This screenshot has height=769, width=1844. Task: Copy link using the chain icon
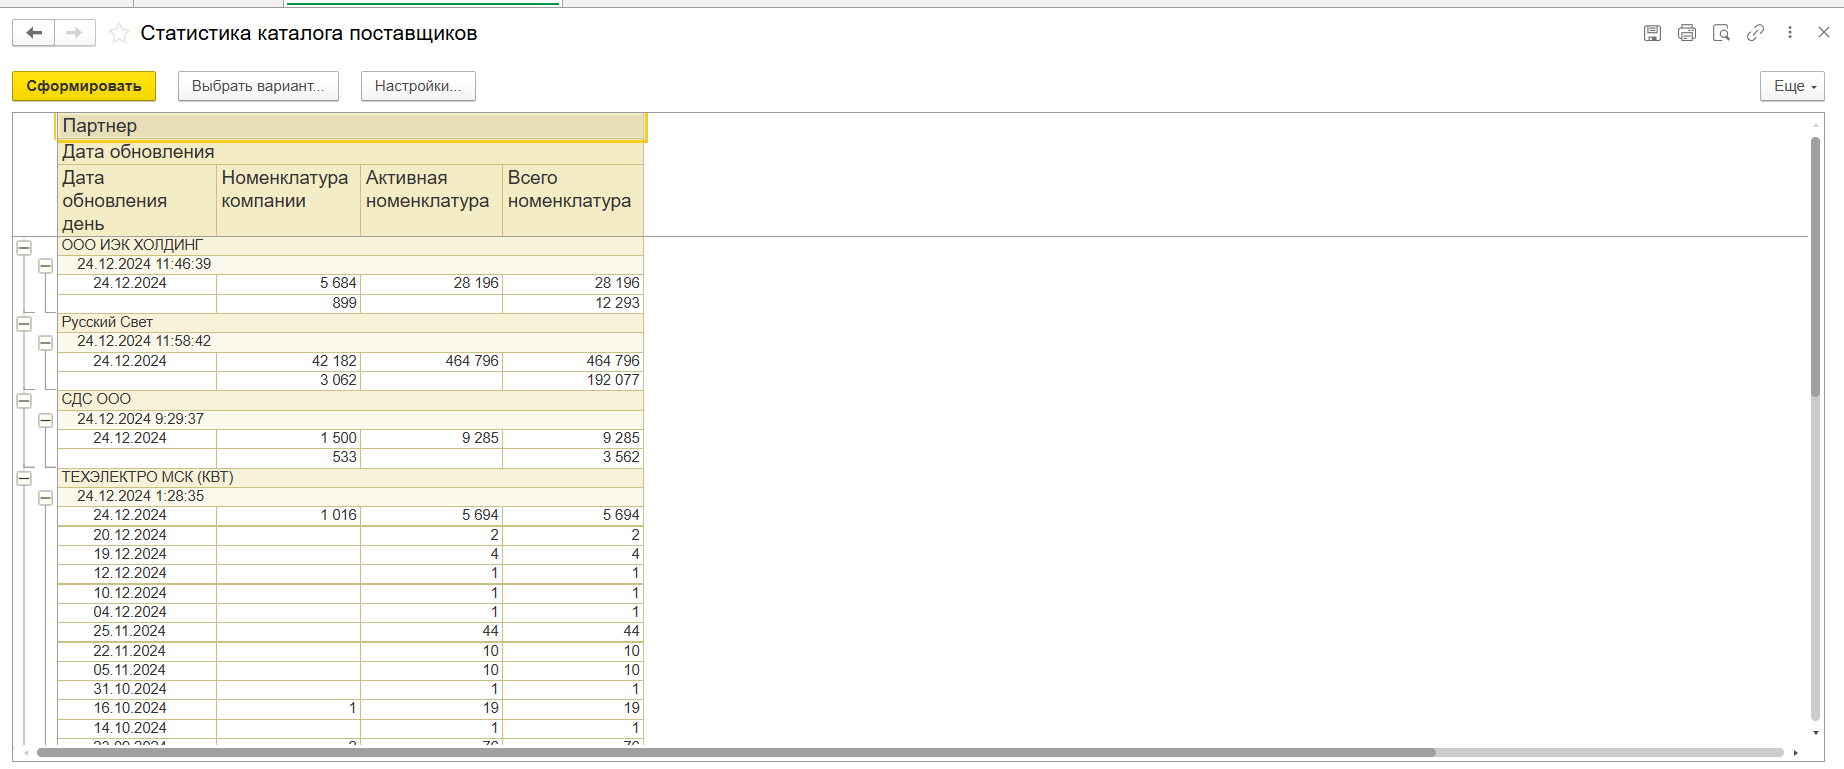tap(1755, 33)
